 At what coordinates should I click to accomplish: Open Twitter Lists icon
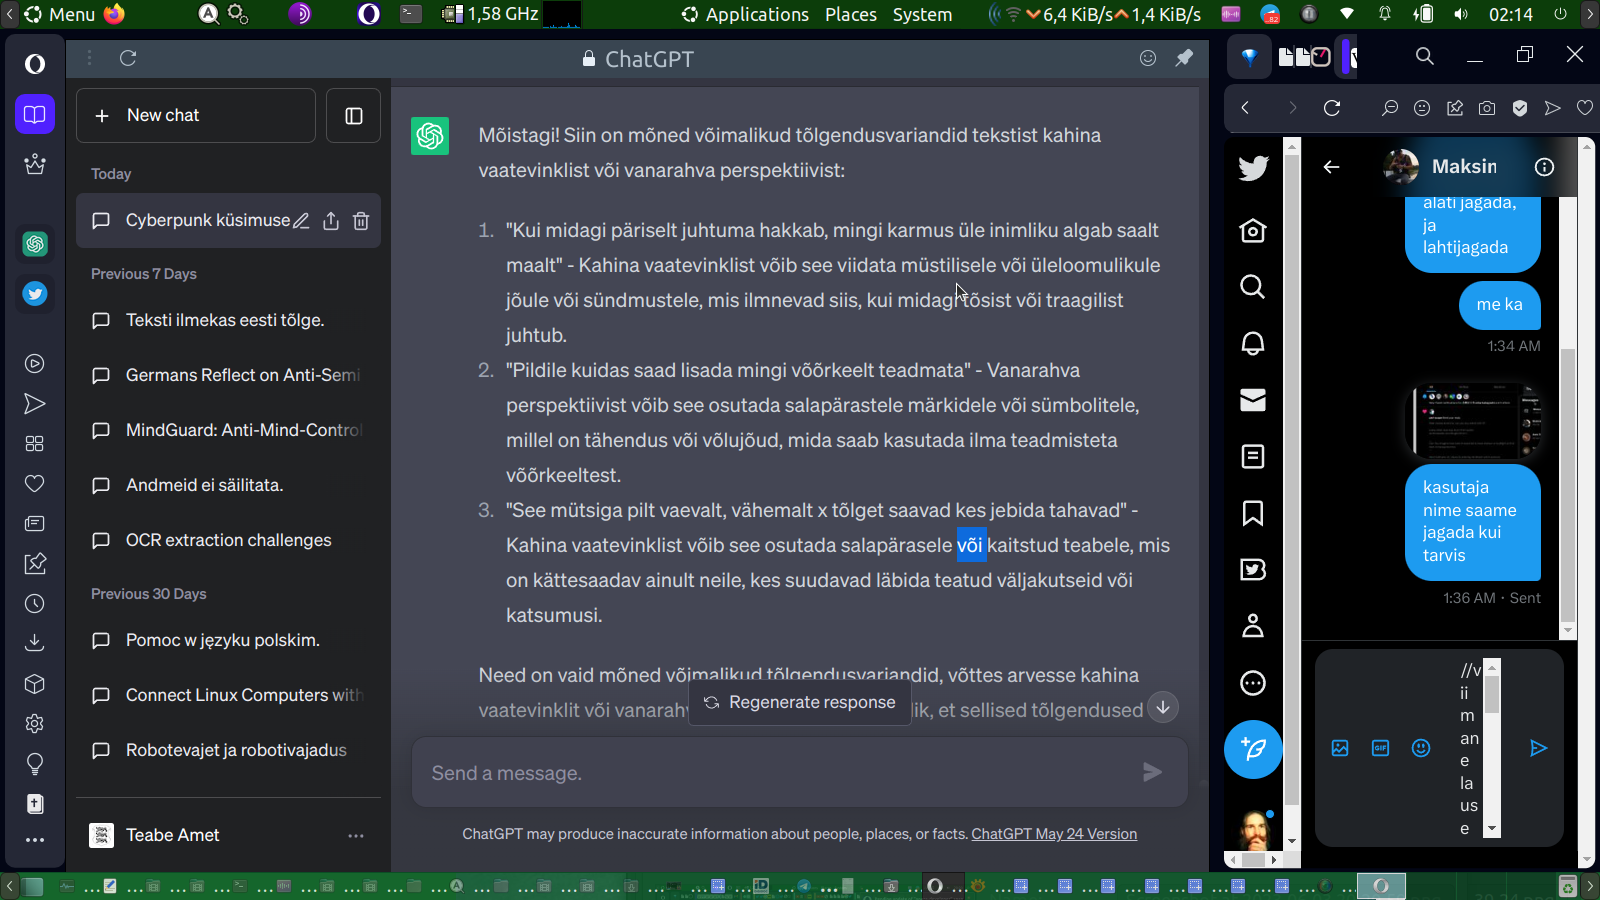[x=1253, y=457]
